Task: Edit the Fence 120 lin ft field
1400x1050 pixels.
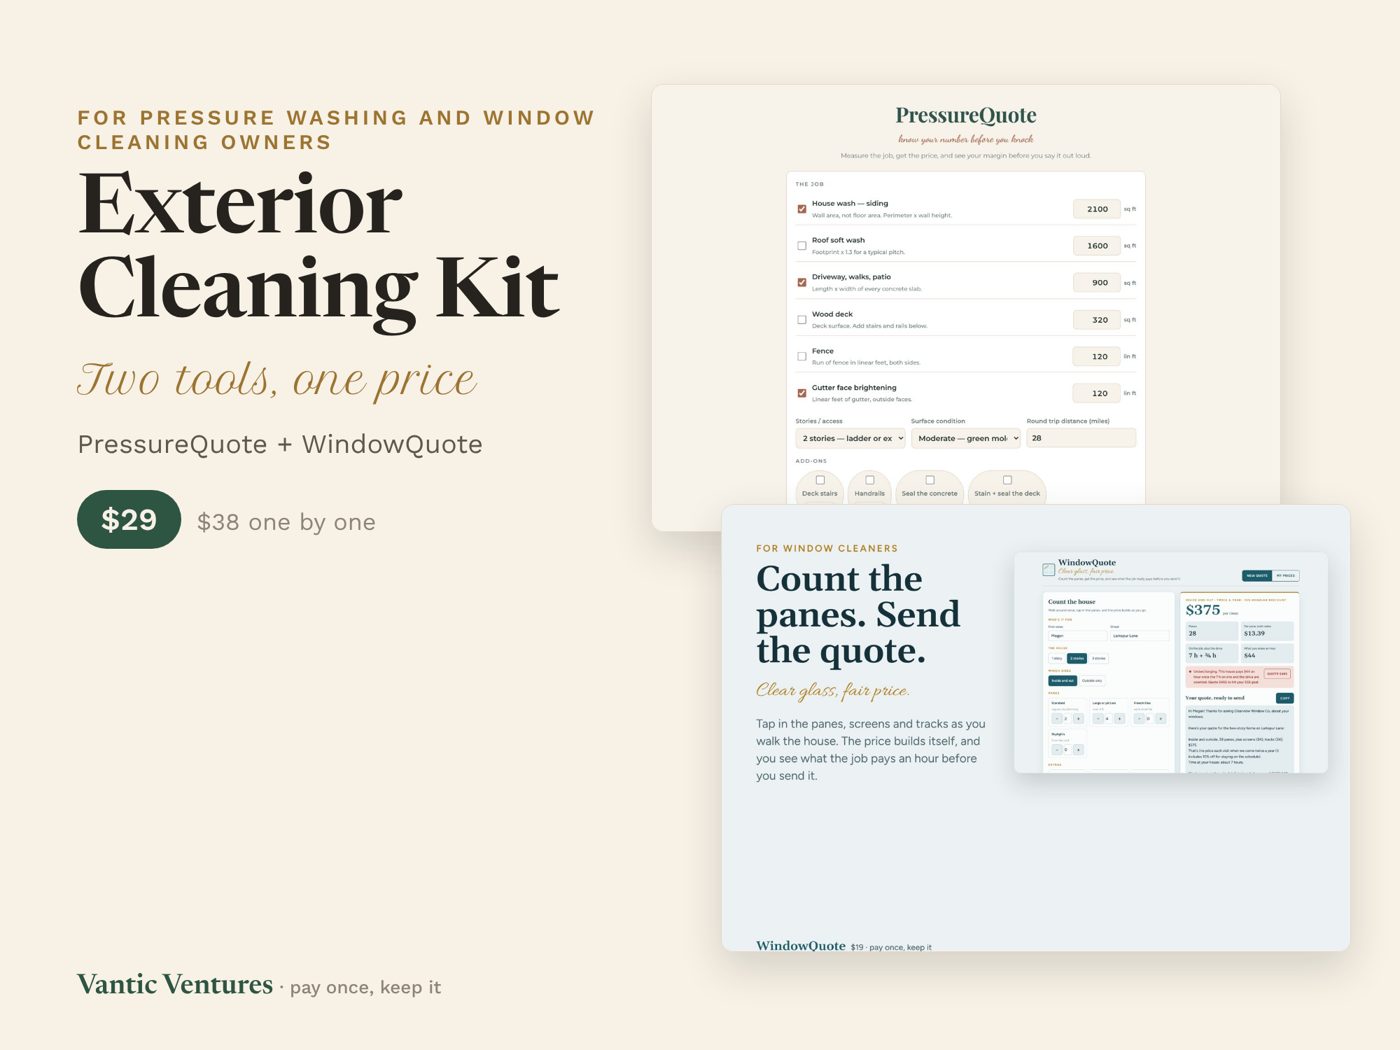Action: point(1097,356)
